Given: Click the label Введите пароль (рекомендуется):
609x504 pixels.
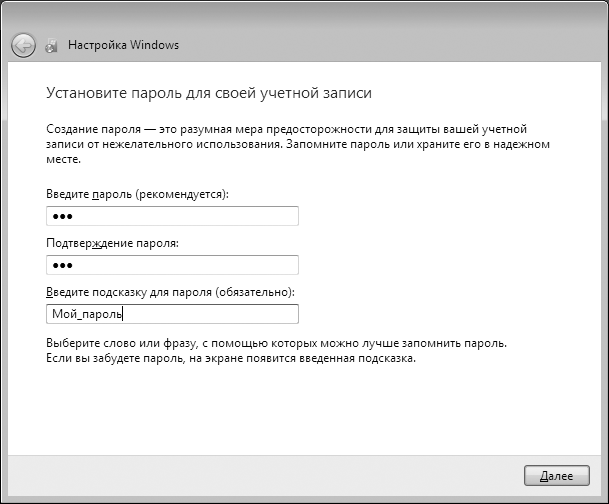Looking at the screenshot, I should pyautogui.click(x=137, y=194).
